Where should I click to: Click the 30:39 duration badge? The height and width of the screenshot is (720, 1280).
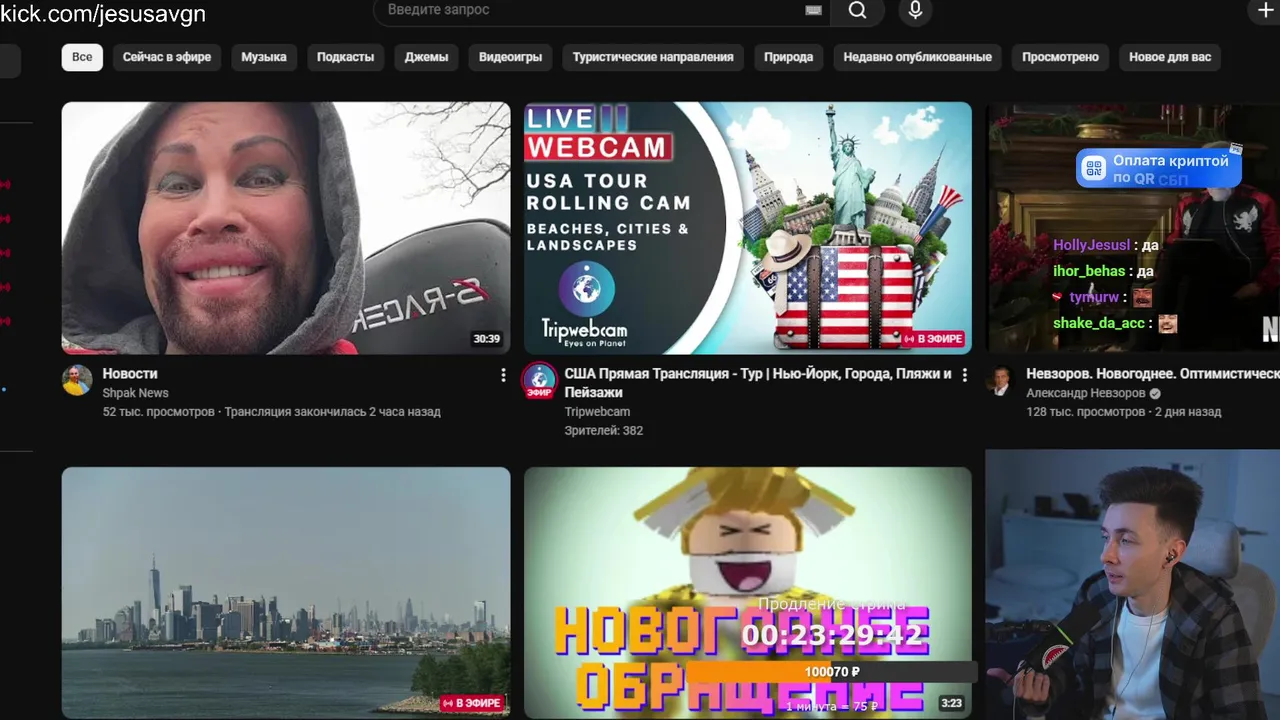coord(487,339)
